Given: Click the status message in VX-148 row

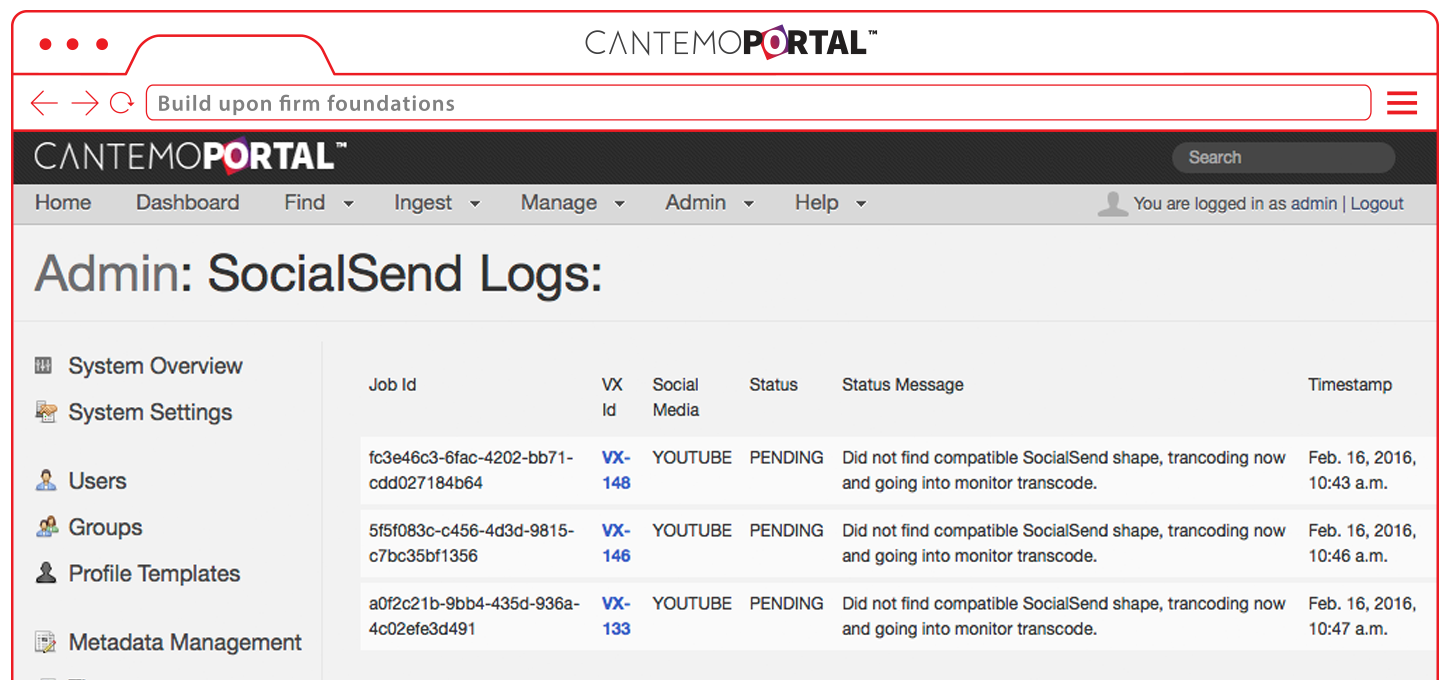Looking at the screenshot, I should pyautogui.click(x=1064, y=470).
